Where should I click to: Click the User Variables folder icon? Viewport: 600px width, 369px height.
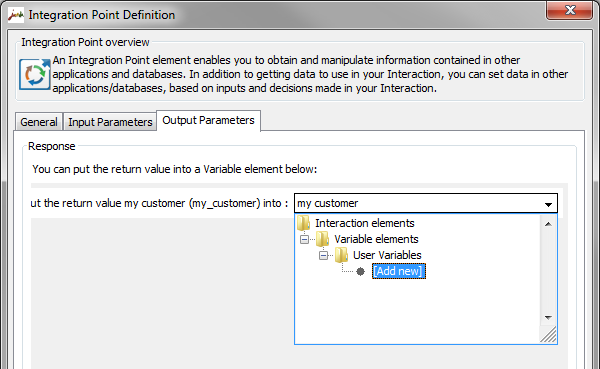point(342,255)
